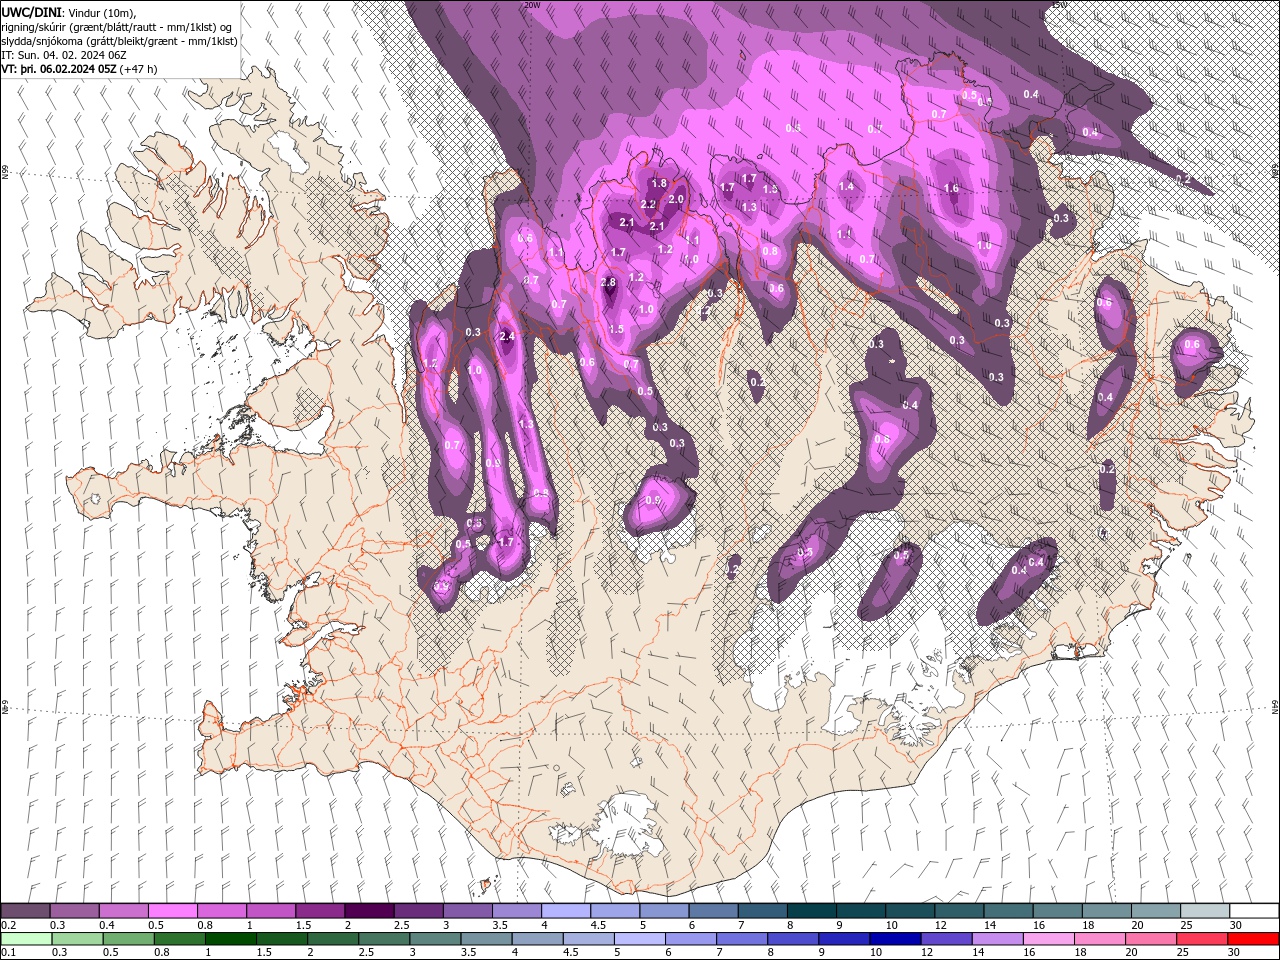Click the 'slydda/snjókoma' legend description line
Image resolution: width=1280 pixels, height=960 pixels.
119,41
